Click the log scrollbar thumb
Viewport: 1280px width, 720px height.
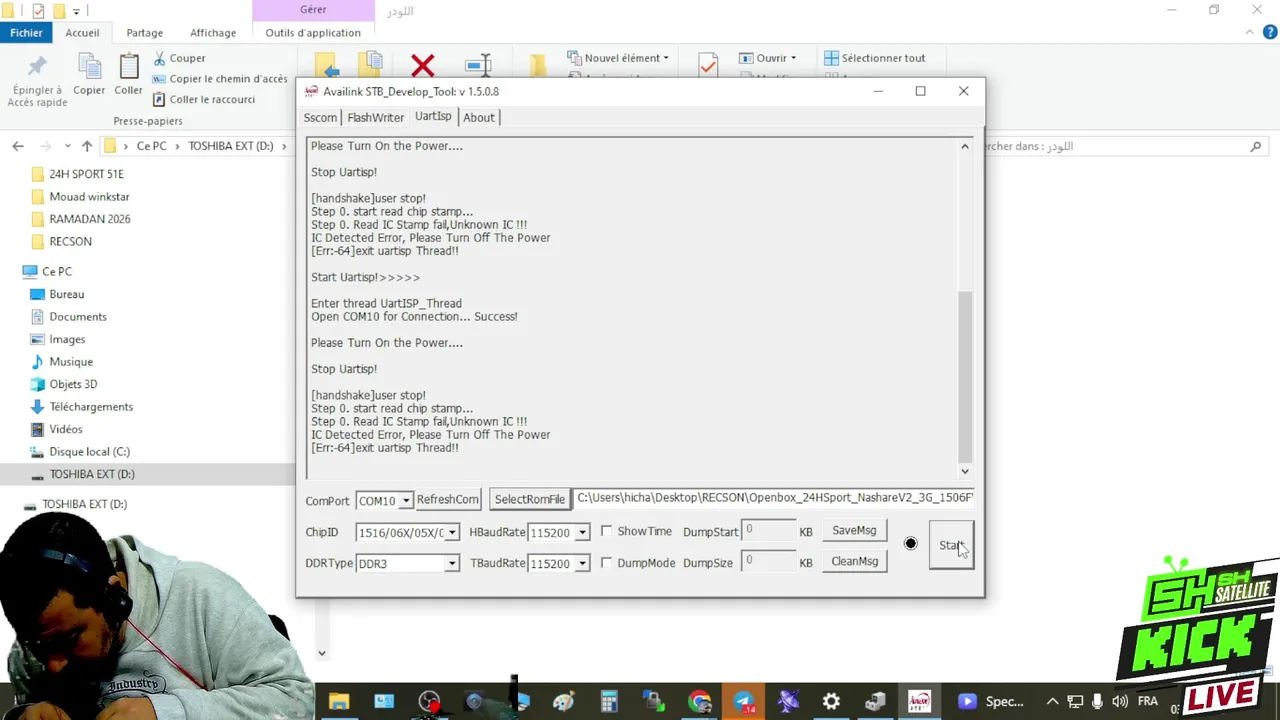tap(965, 376)
